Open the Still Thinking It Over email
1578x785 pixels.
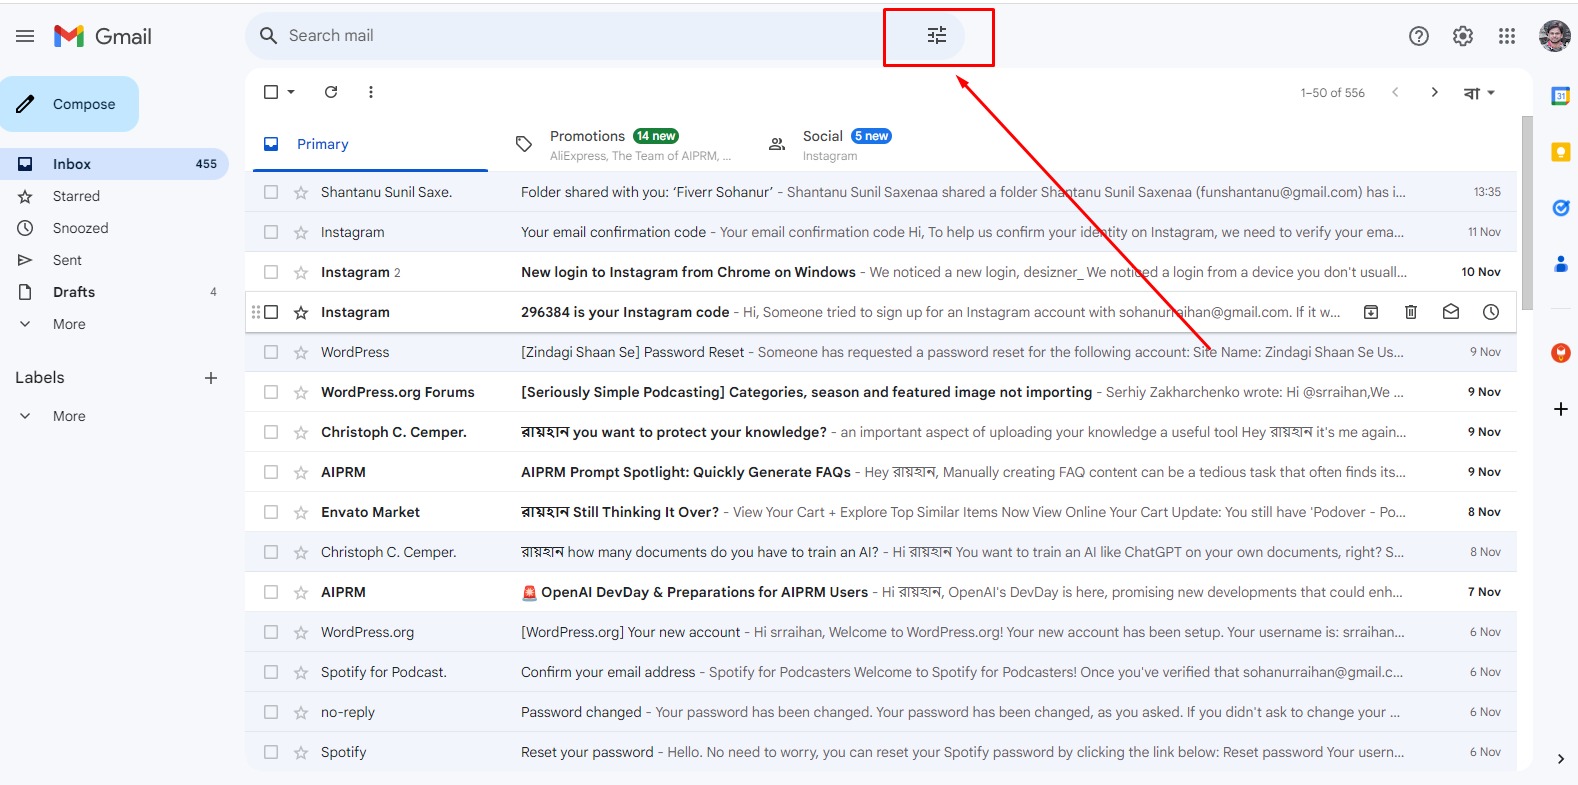tap(881, 512)
